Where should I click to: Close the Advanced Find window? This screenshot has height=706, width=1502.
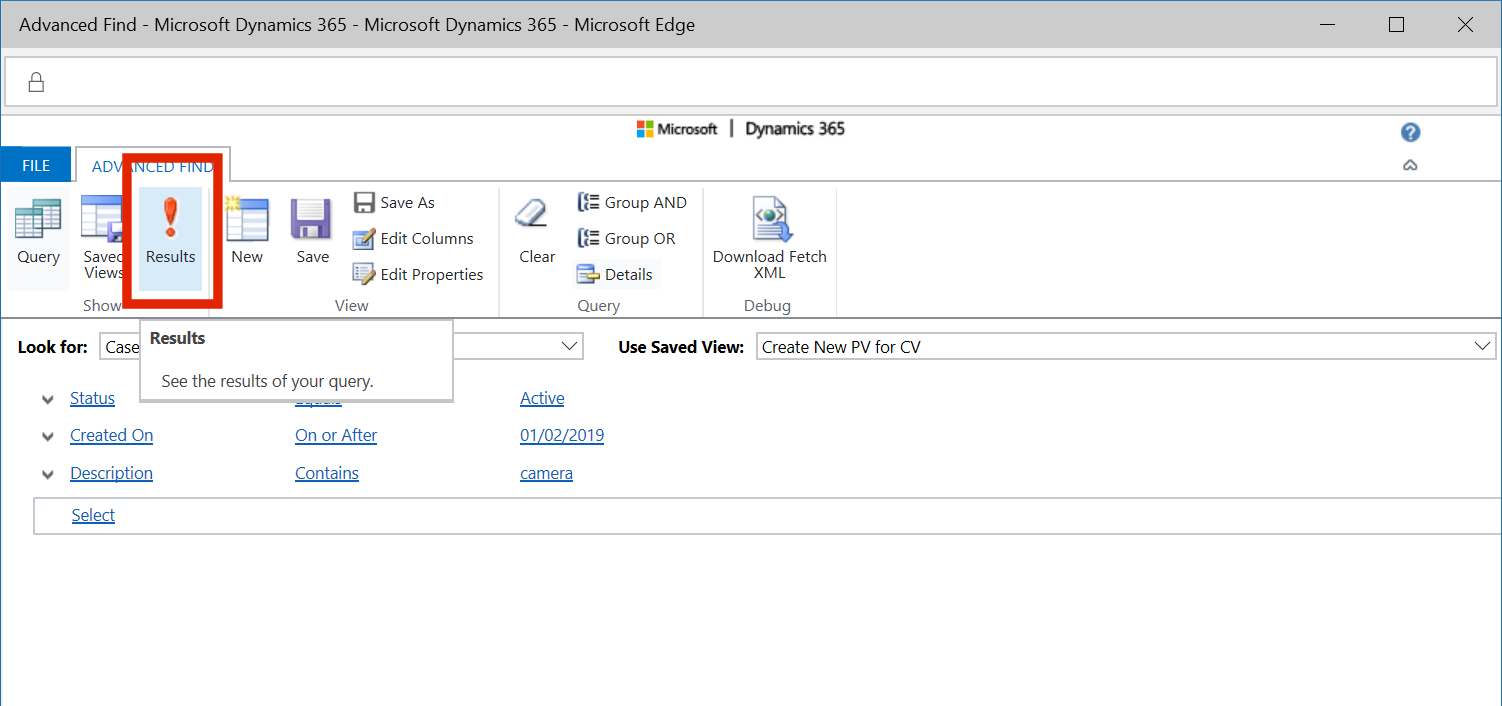coord(1465,25)
